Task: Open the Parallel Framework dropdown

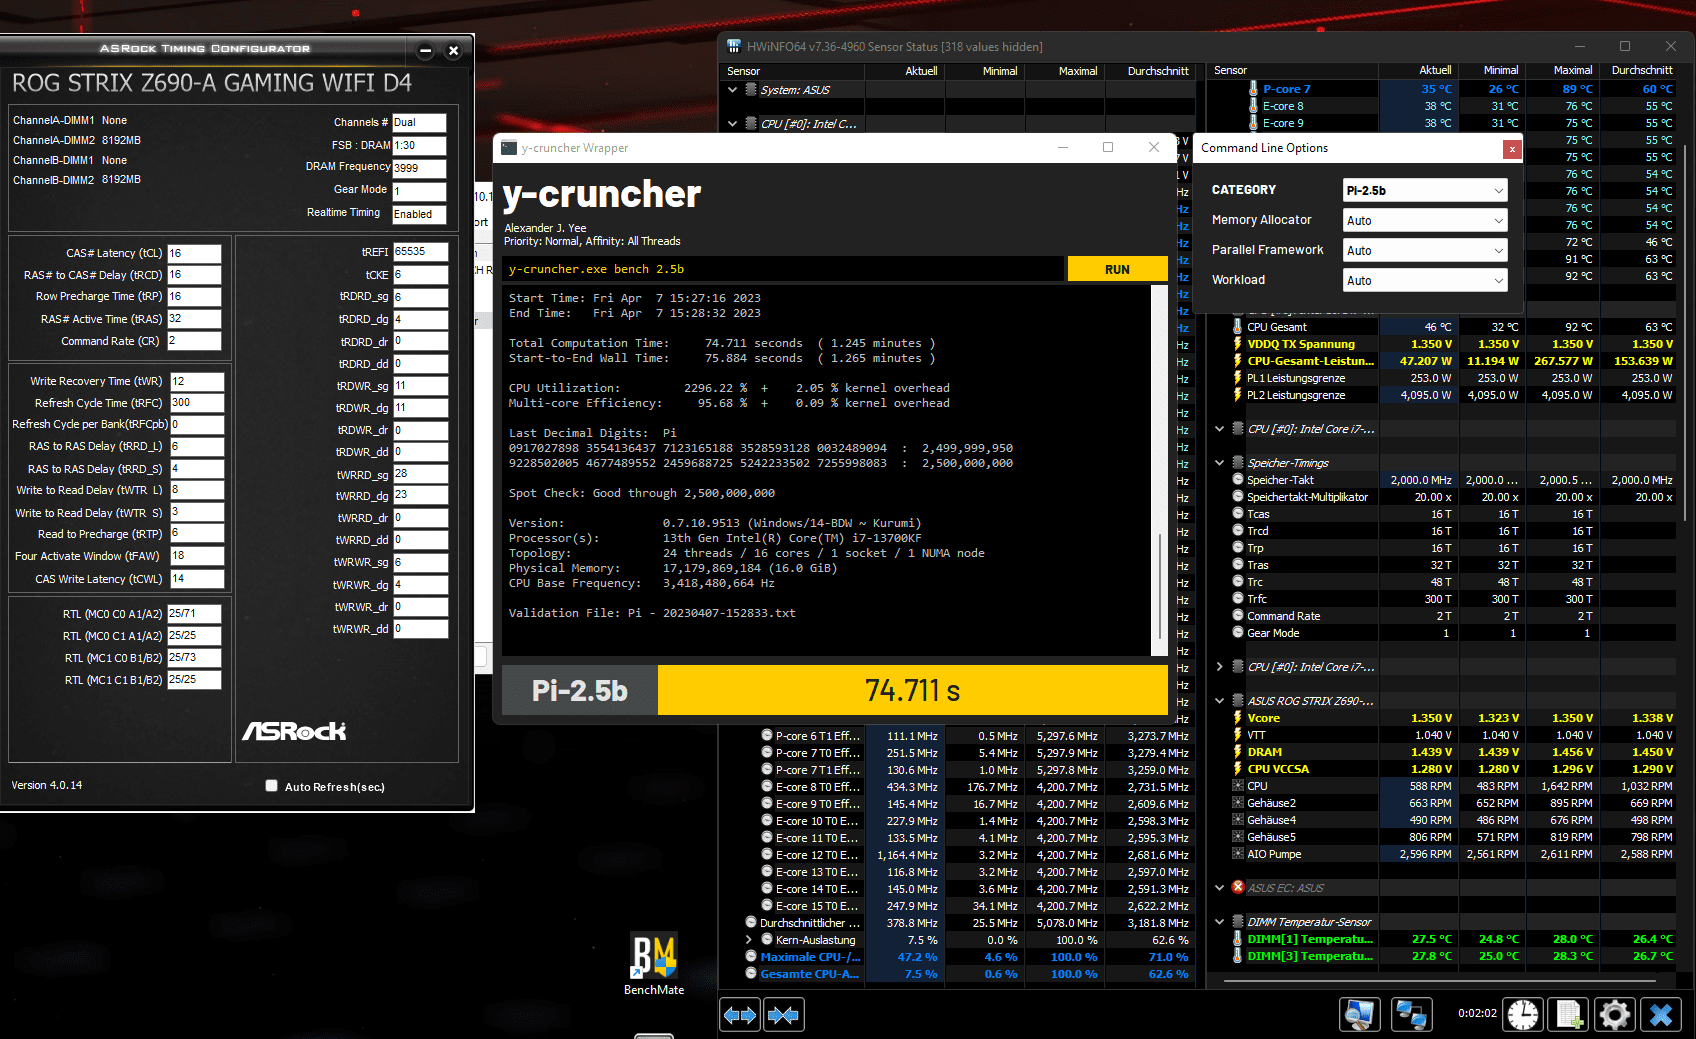Action: tap(1425, 250)
